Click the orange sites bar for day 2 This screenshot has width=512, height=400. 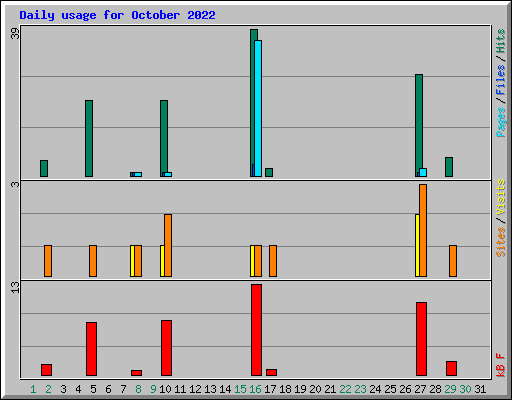point(48,261)
